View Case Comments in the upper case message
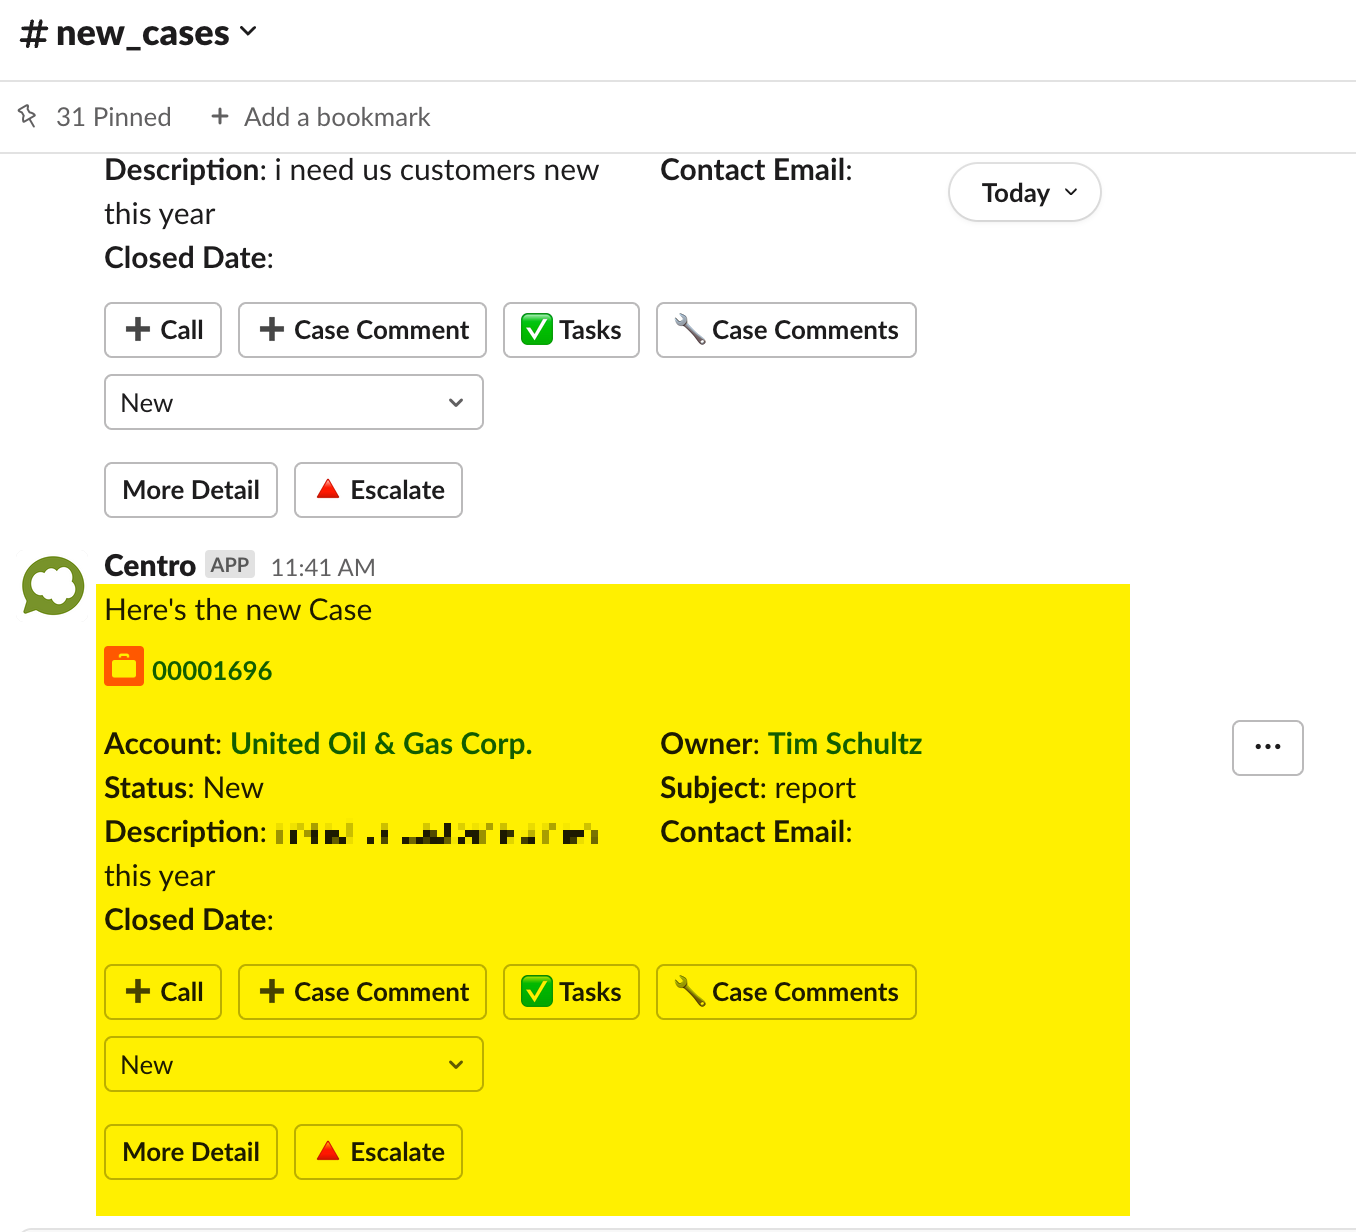 tap(786, 330)
